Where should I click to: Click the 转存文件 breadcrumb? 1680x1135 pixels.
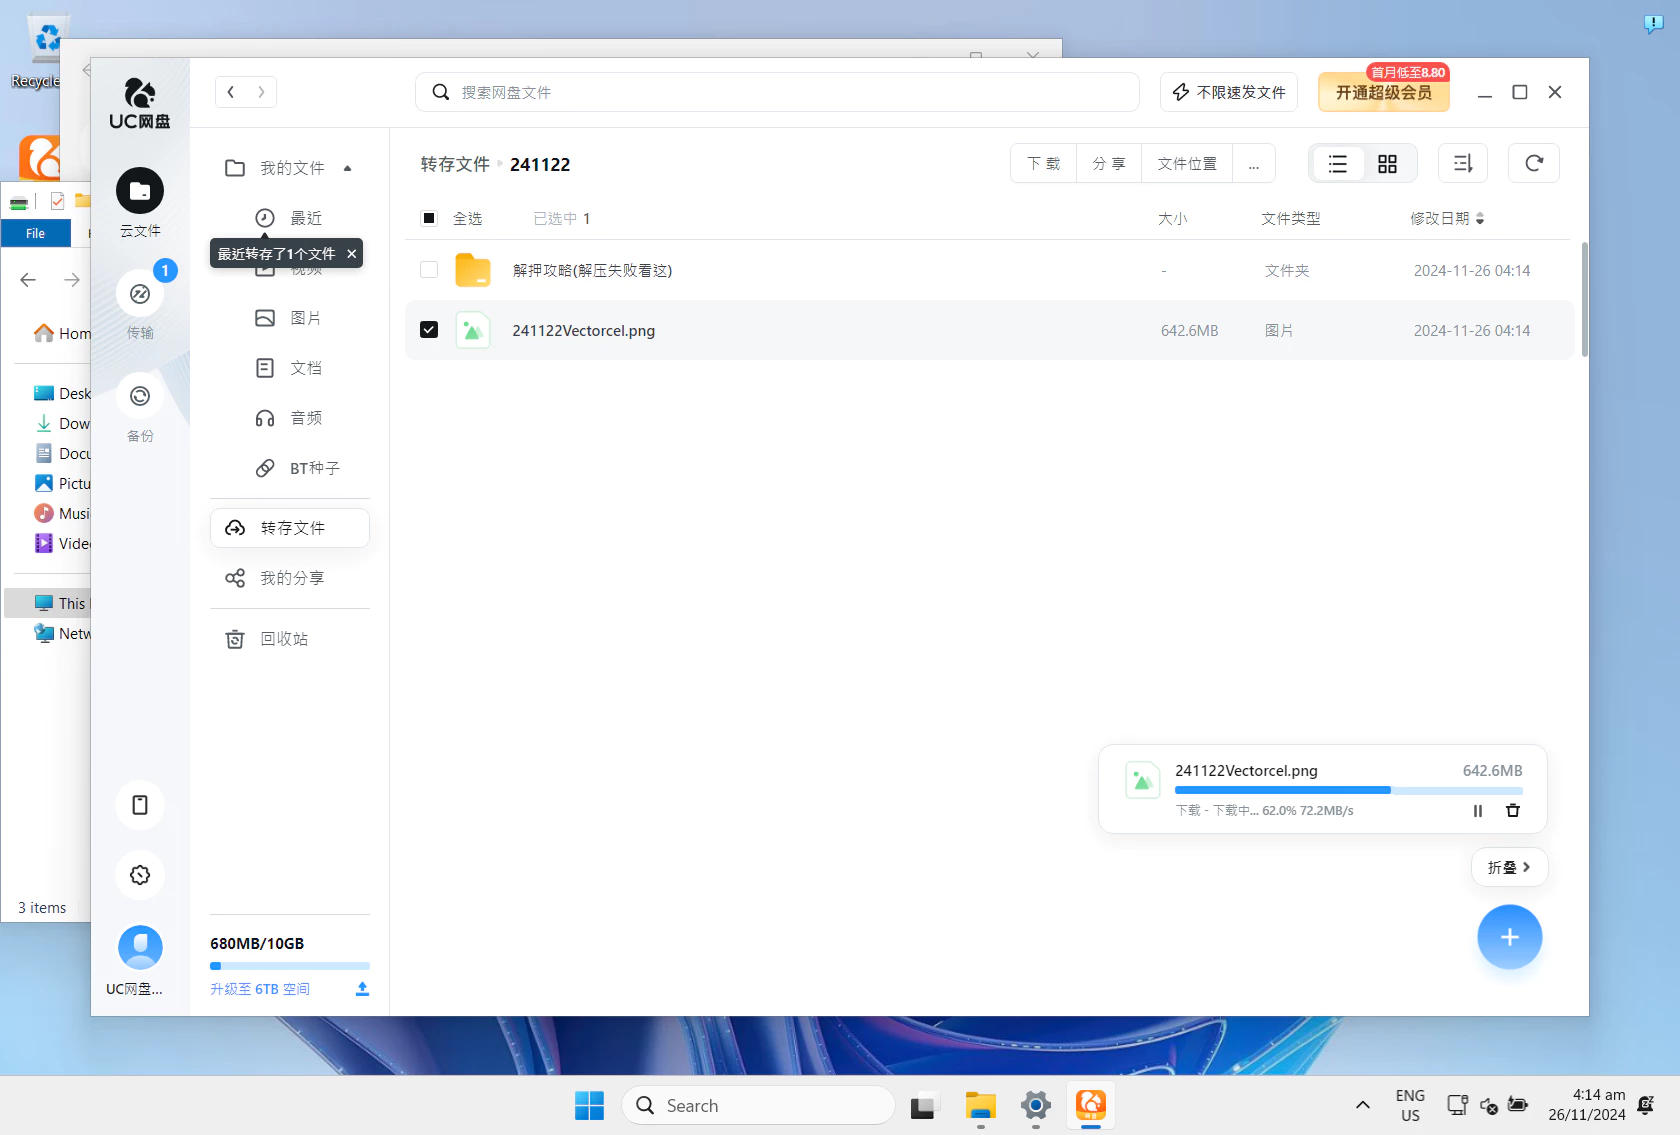pyautogui.click(x=455, y=164)
